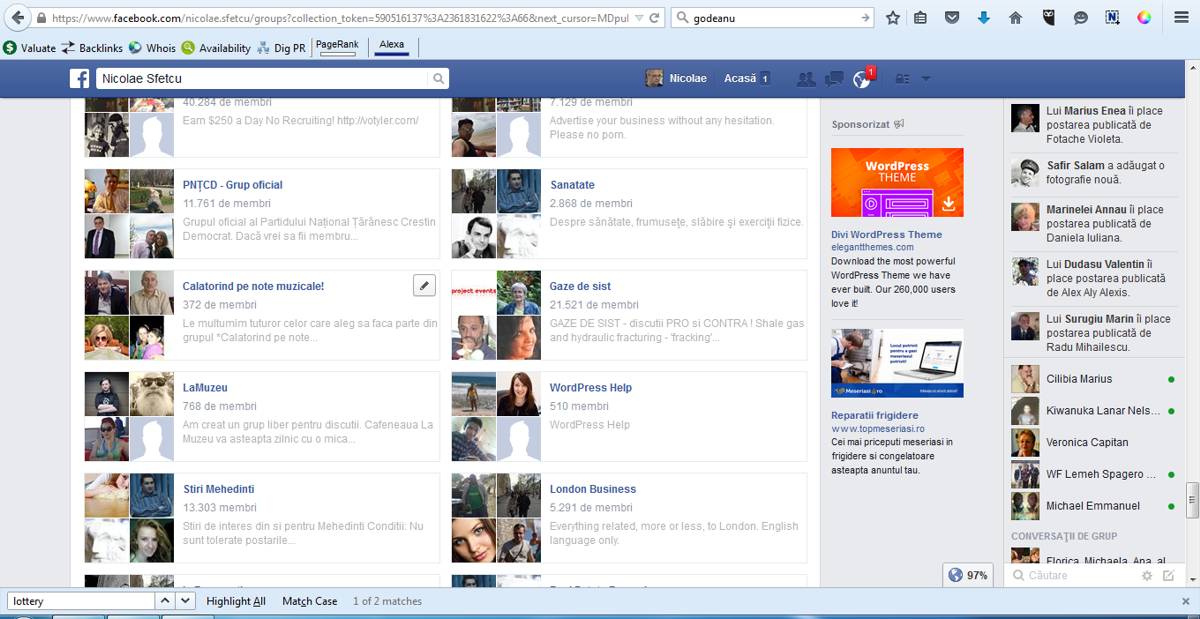Open the Nicolae profile link in the header
This screenshot has width=1200, height=619.
tap(676, 79)
